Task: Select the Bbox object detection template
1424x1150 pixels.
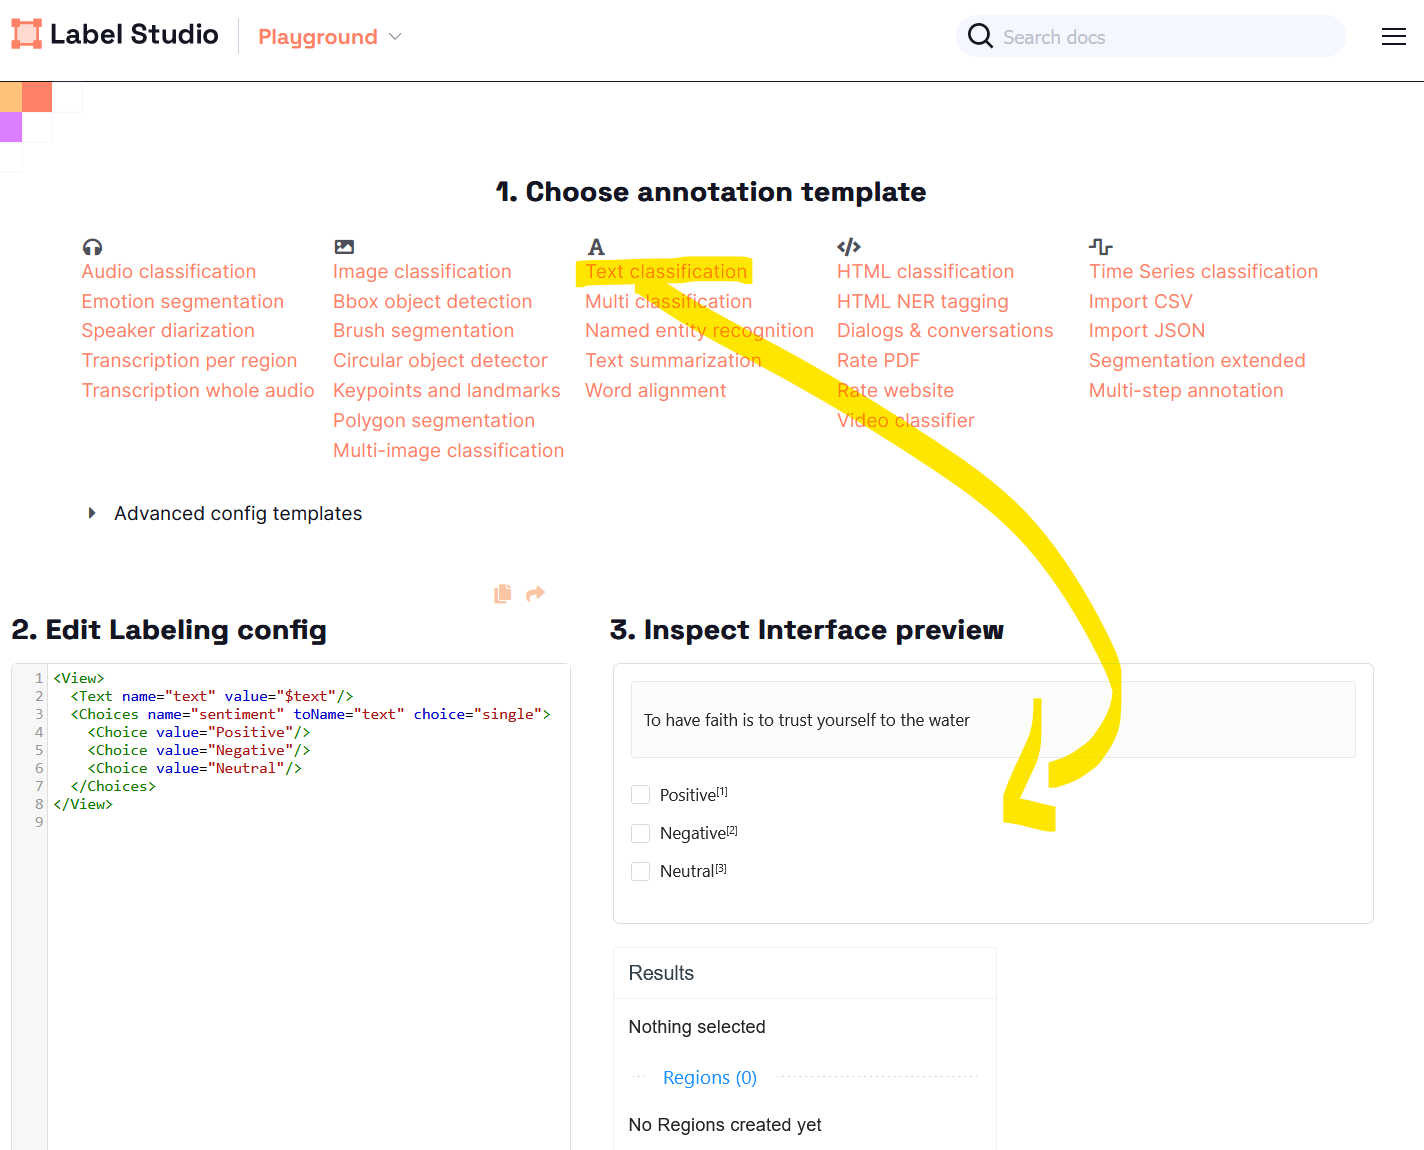Action: click(x=432, y=302)
